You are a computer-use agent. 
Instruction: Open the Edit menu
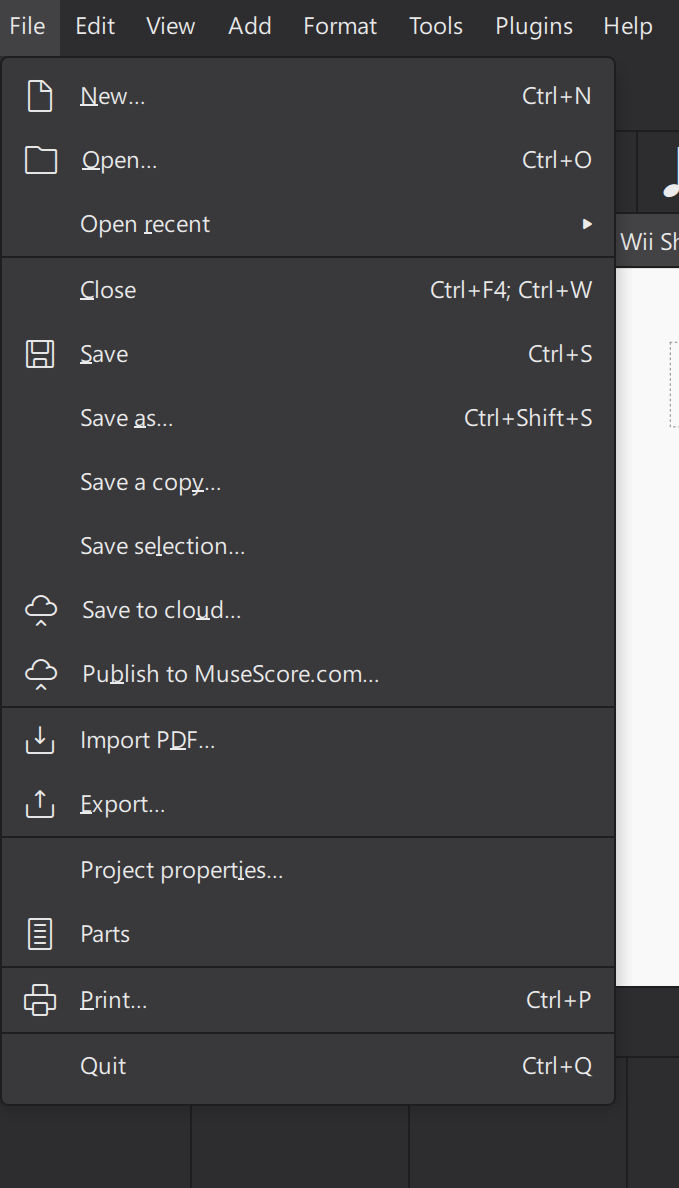click(94, 26)
